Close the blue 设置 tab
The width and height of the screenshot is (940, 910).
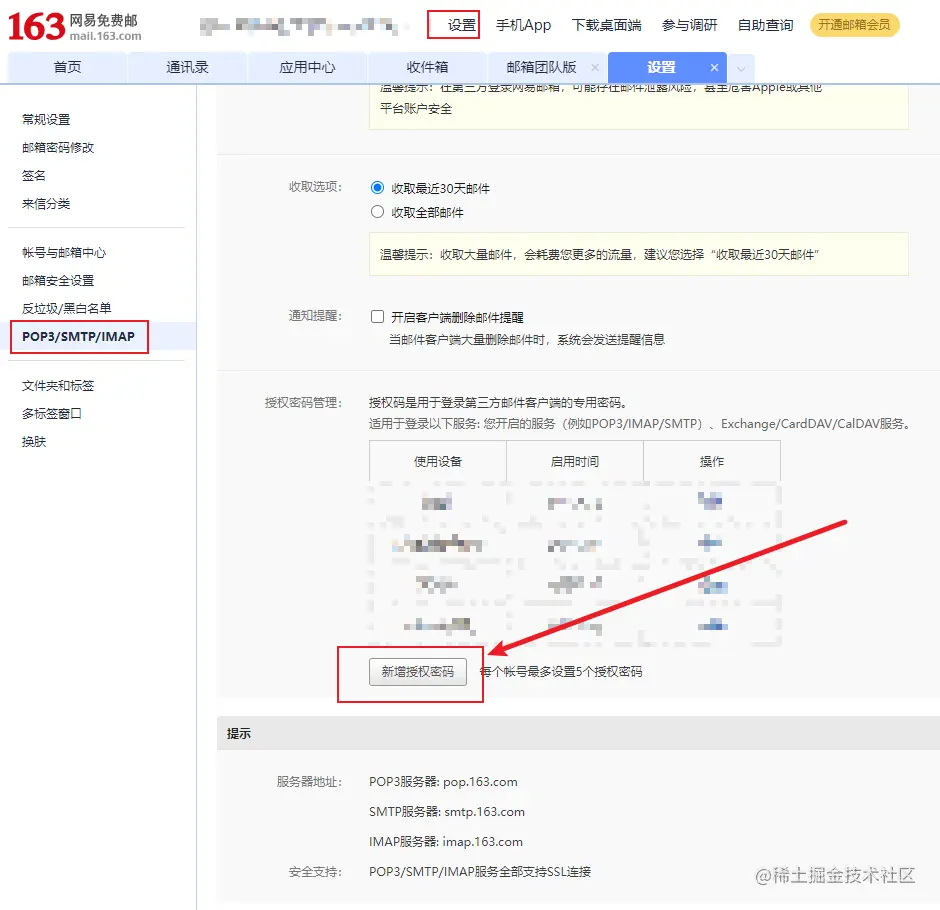pyautogui.click(x=714, y=67)
